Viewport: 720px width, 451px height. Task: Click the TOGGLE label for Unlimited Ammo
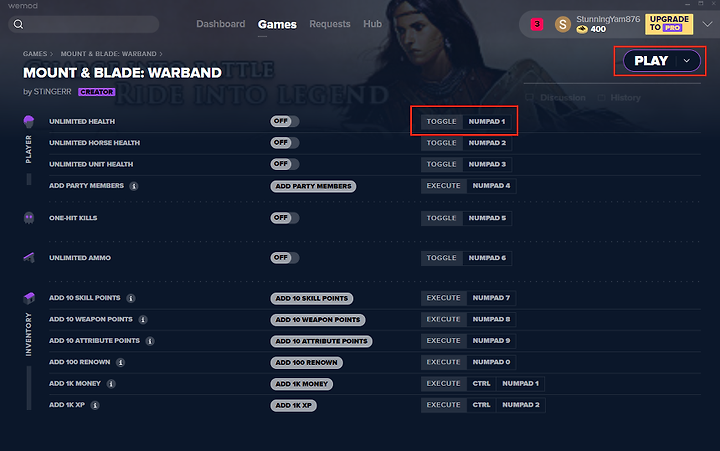coord(441,258)
